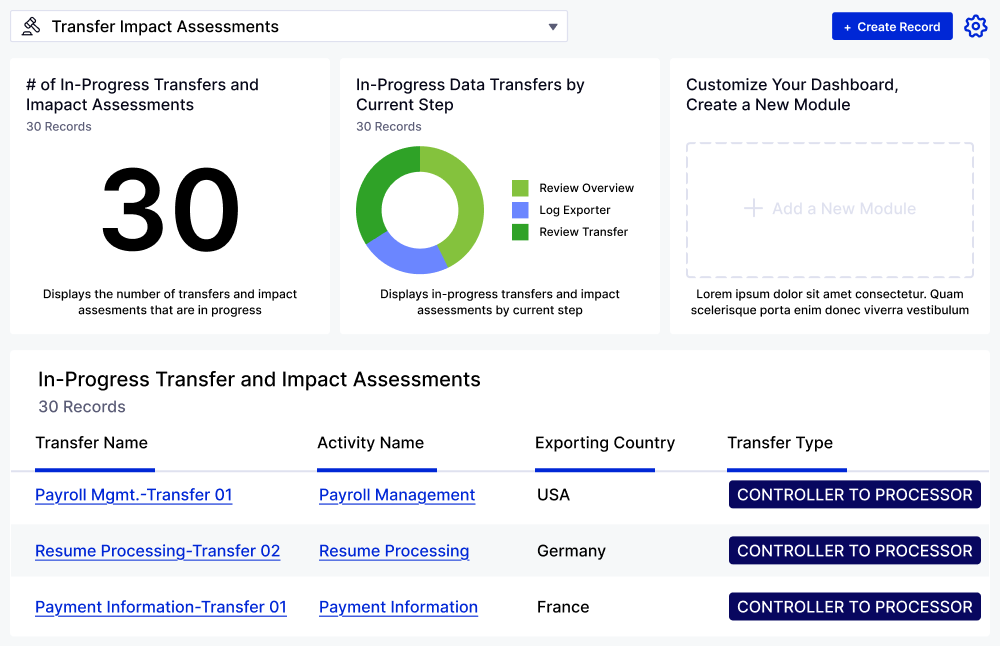Sort by Exporting Country column header
The height and width of the screenshot is (646, 1002).
coord(605,443)
